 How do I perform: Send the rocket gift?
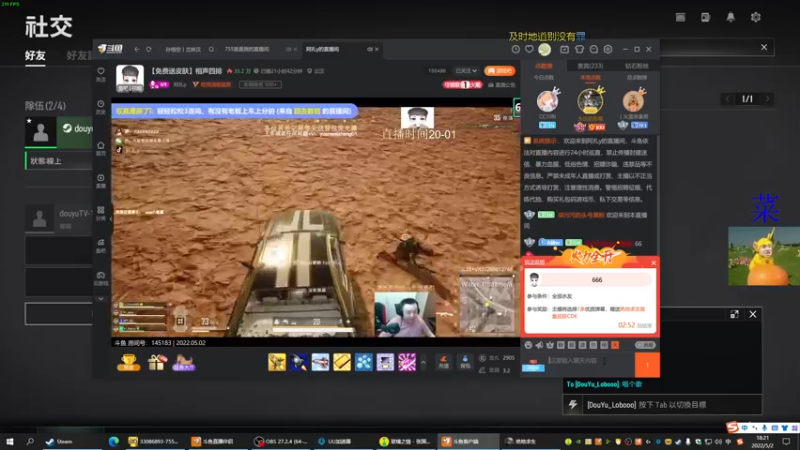[298, 362]
